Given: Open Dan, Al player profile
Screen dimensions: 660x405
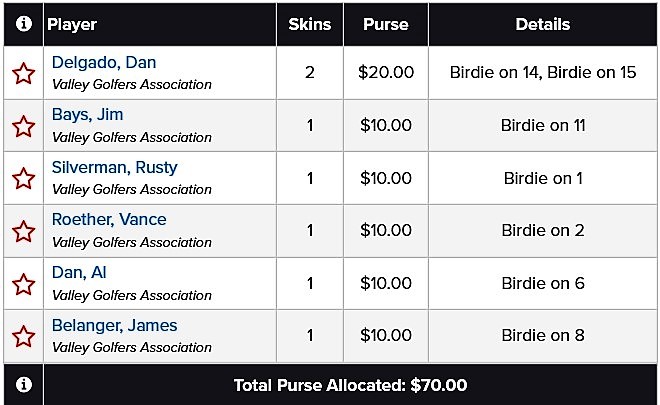Looking at the screenshot, I should (x=79, y=272).
